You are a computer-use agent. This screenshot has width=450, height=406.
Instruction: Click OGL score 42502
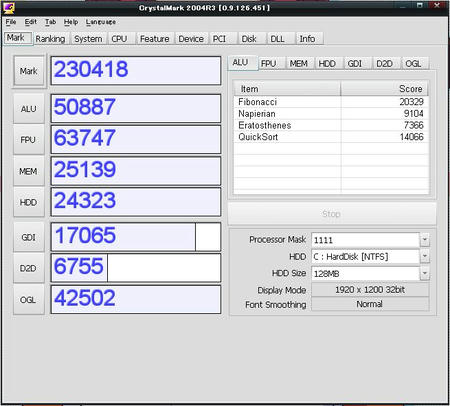point(136,299)
